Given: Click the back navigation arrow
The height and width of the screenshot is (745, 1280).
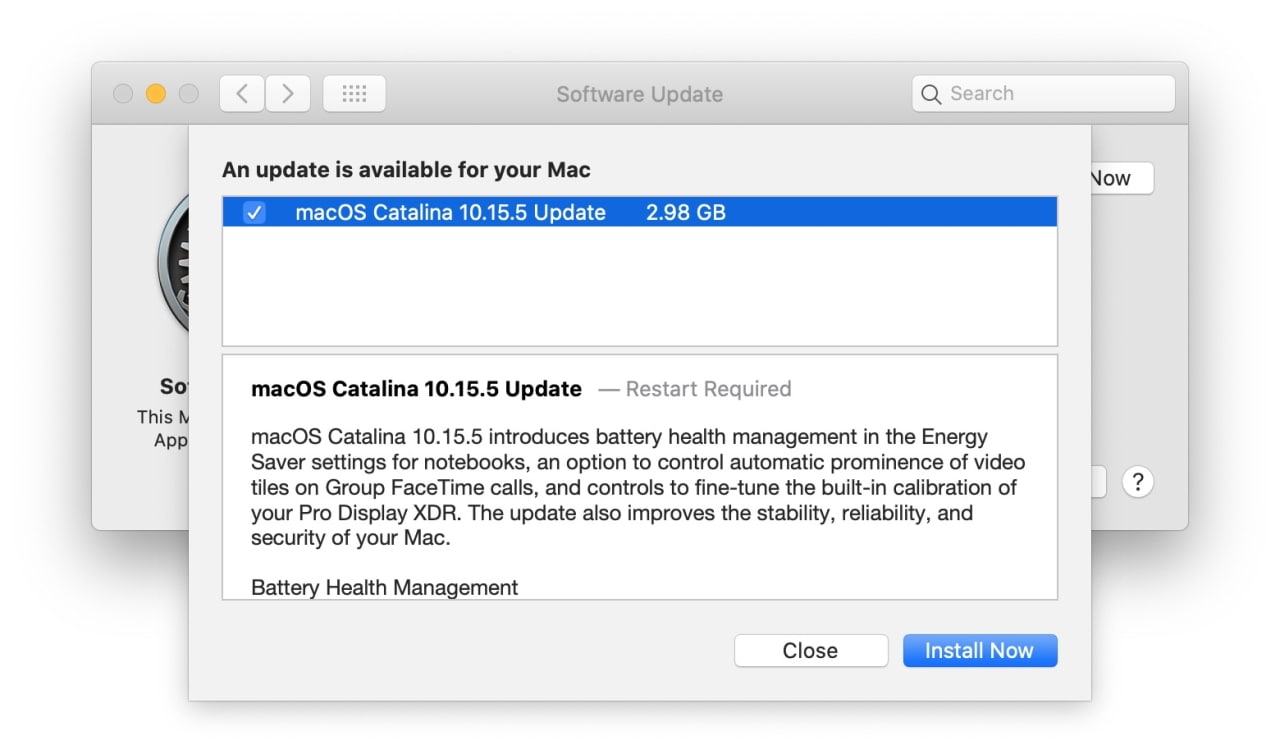Looking at the screenshot, I should (x=241, y=94).
